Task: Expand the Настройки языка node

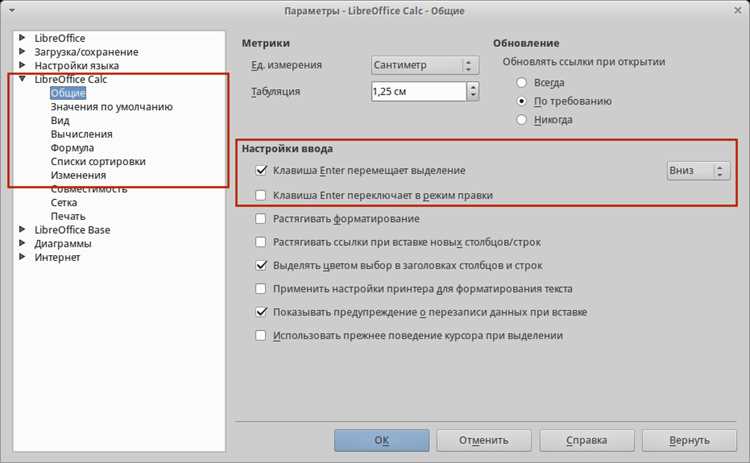Action: (22, 65)
